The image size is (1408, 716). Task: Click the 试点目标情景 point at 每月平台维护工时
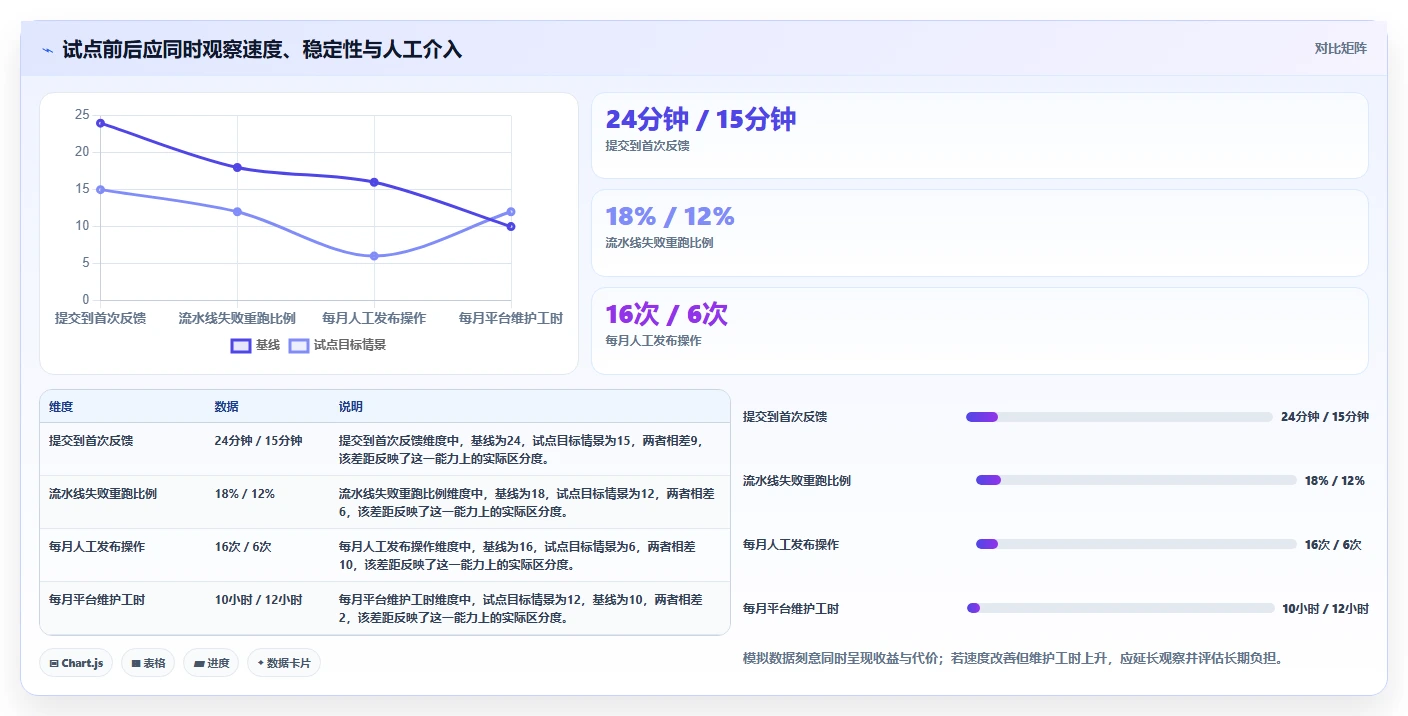[x=511, y=211]
